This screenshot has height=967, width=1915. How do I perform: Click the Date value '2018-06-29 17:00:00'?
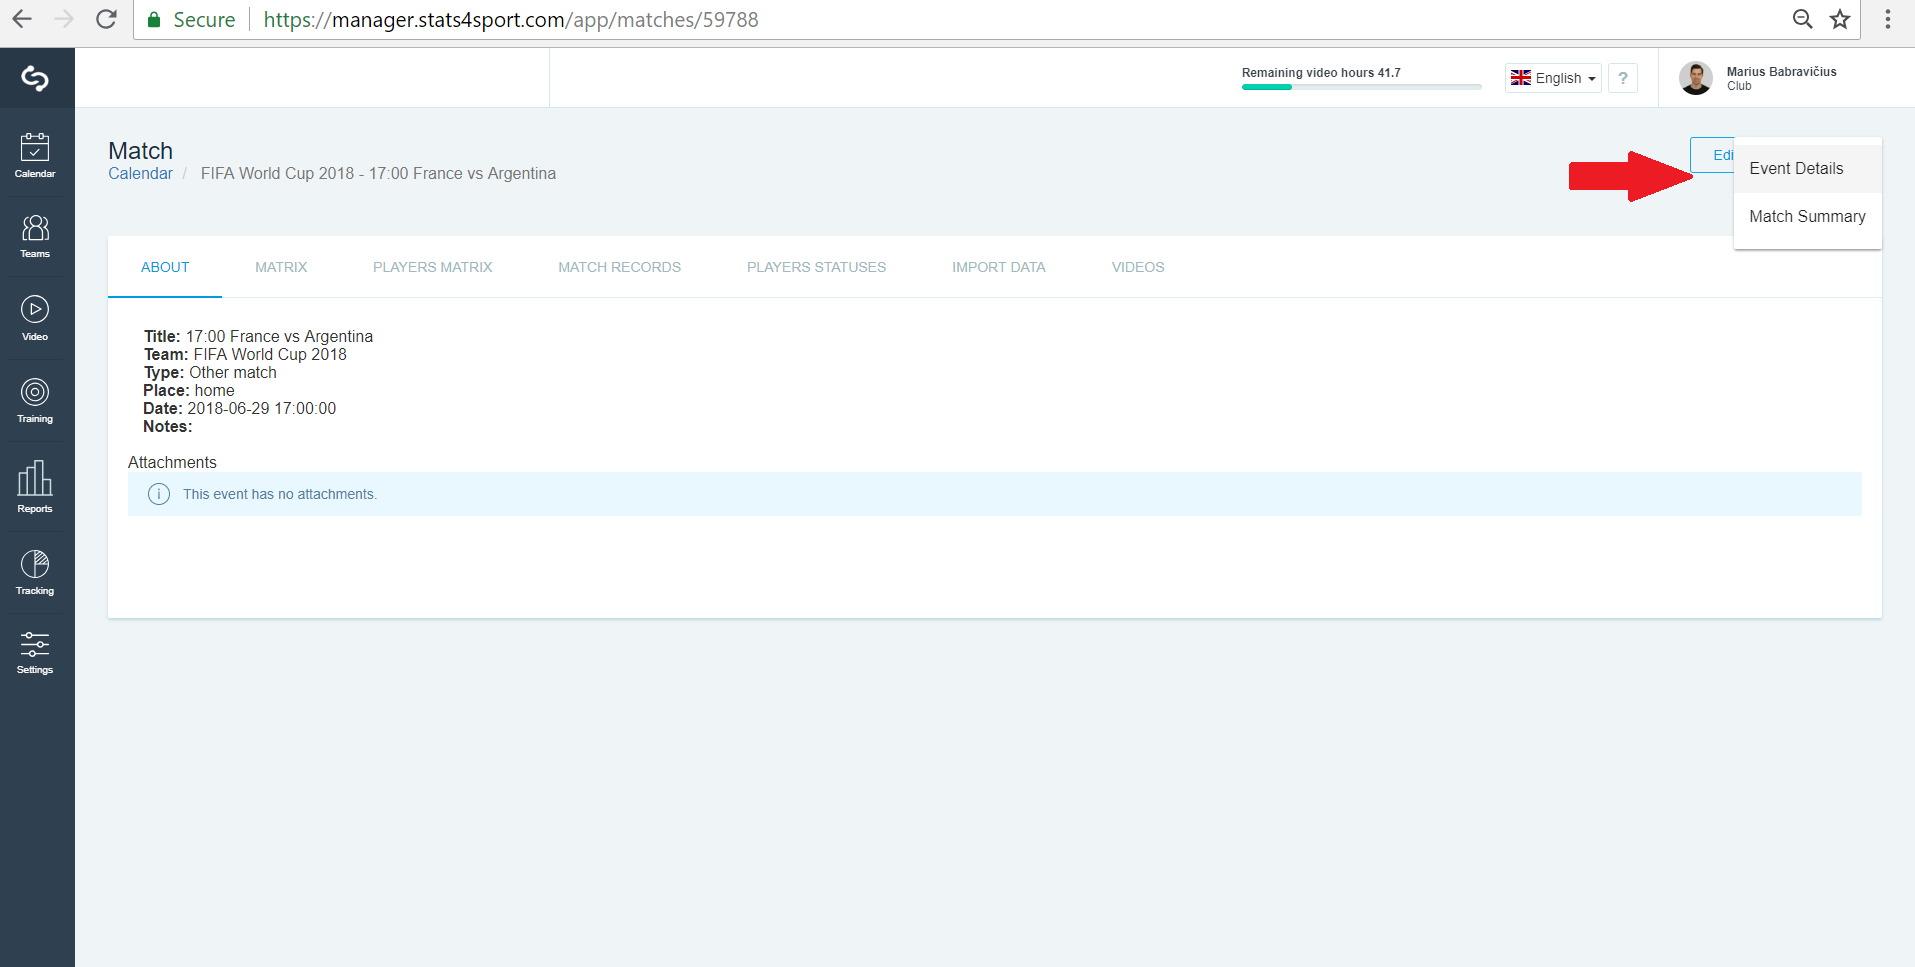262,409
